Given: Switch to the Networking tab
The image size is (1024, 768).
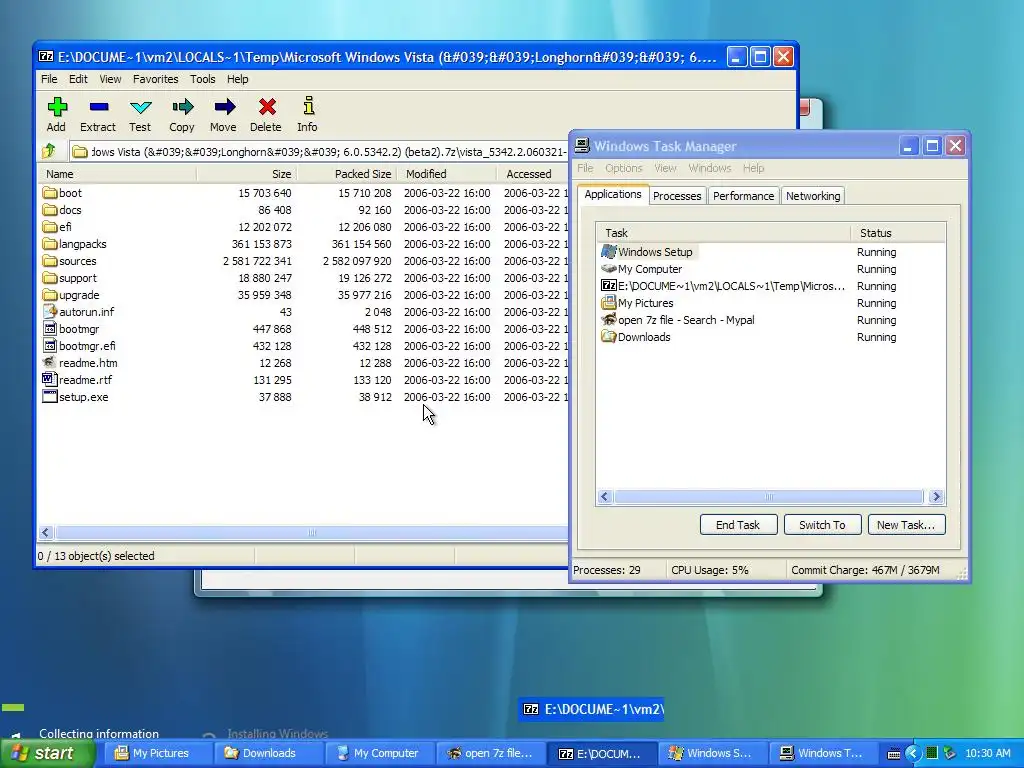Looking at the screenshot, I should [813, 196].
